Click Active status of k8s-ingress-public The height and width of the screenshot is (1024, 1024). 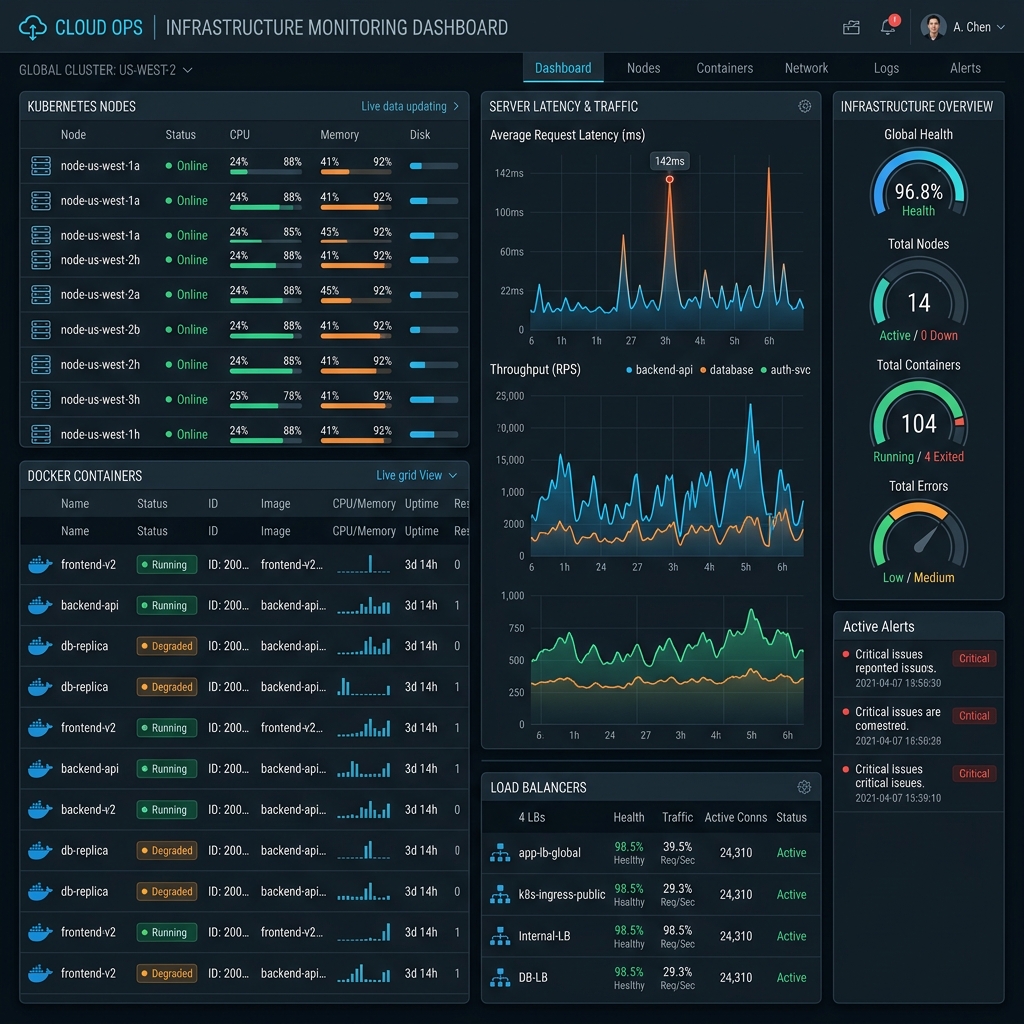pos(791,894)
